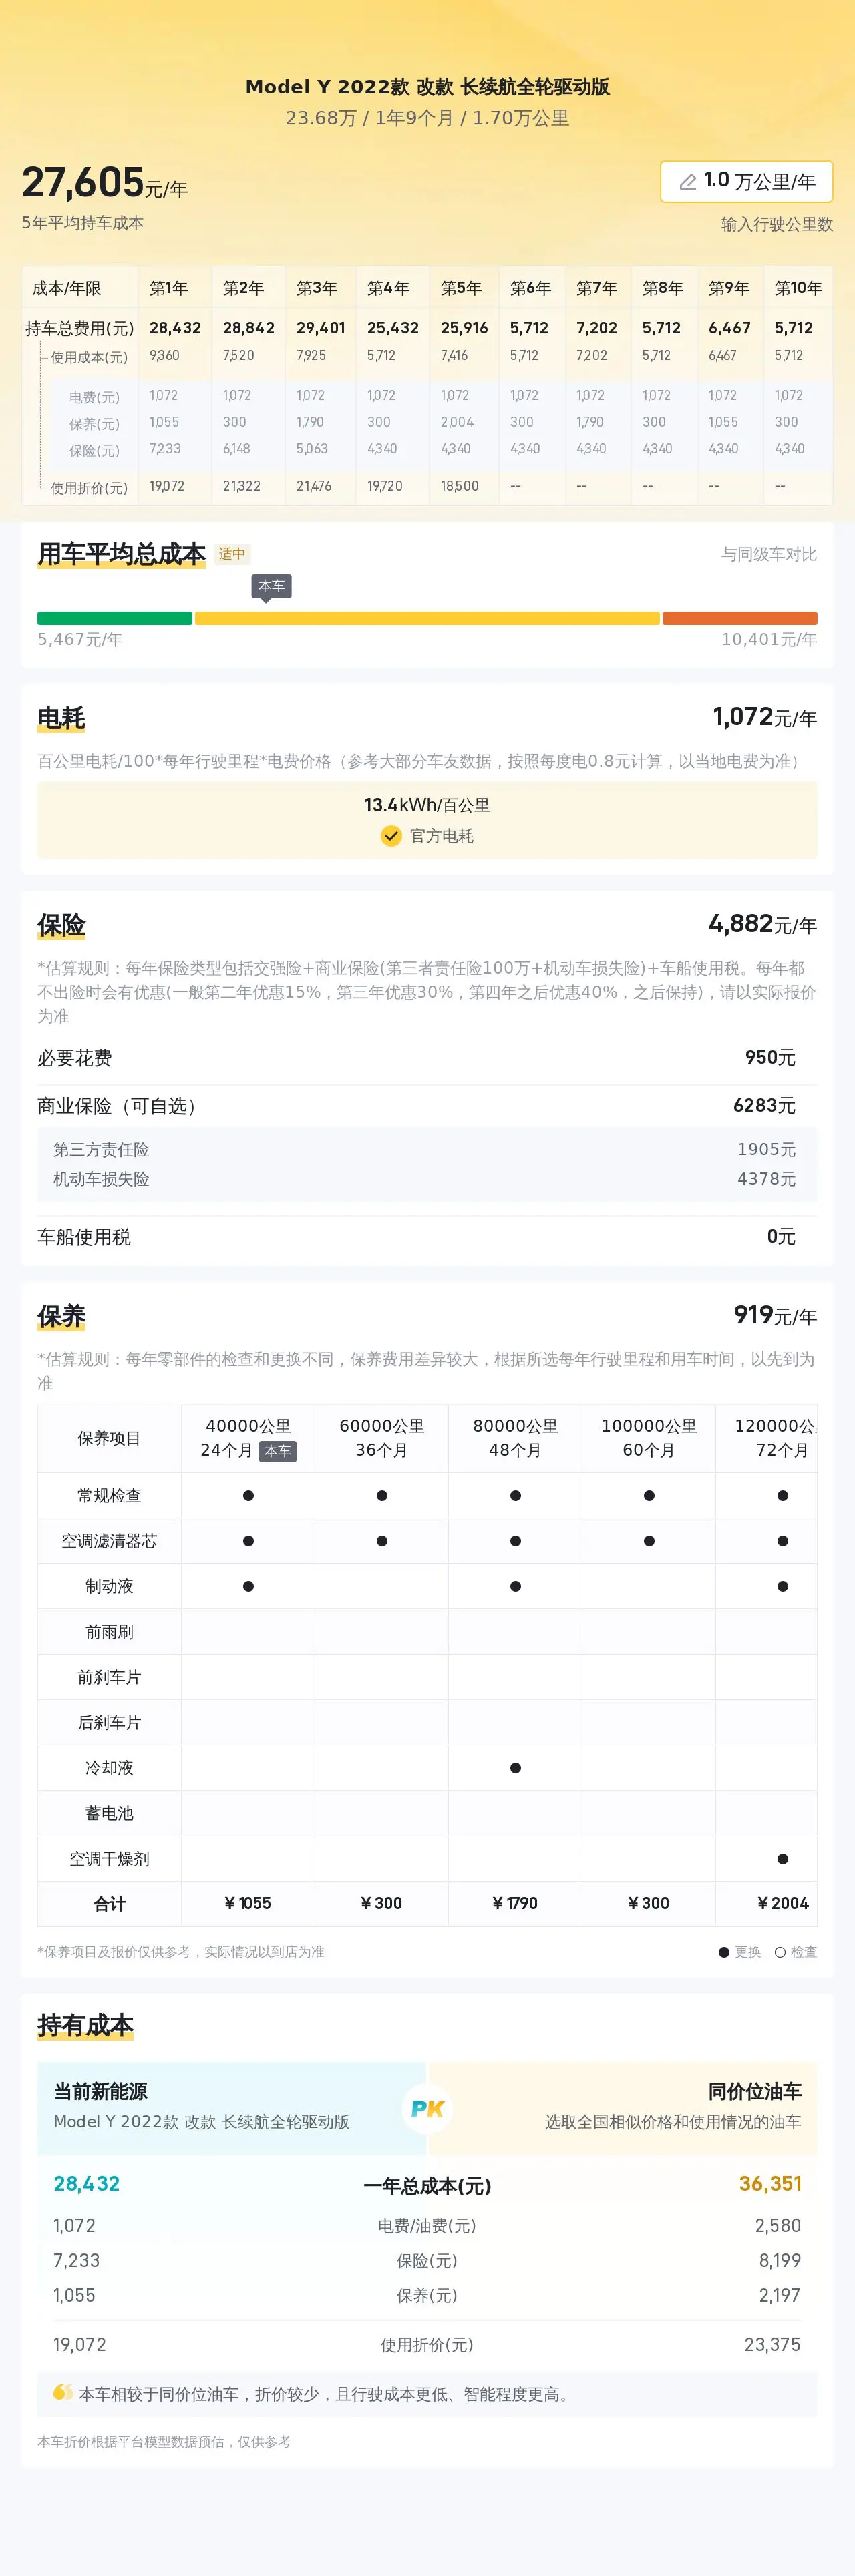Click the 本车 tooltip marker above the cost bar
The image size is (855, 2576).
271,587
